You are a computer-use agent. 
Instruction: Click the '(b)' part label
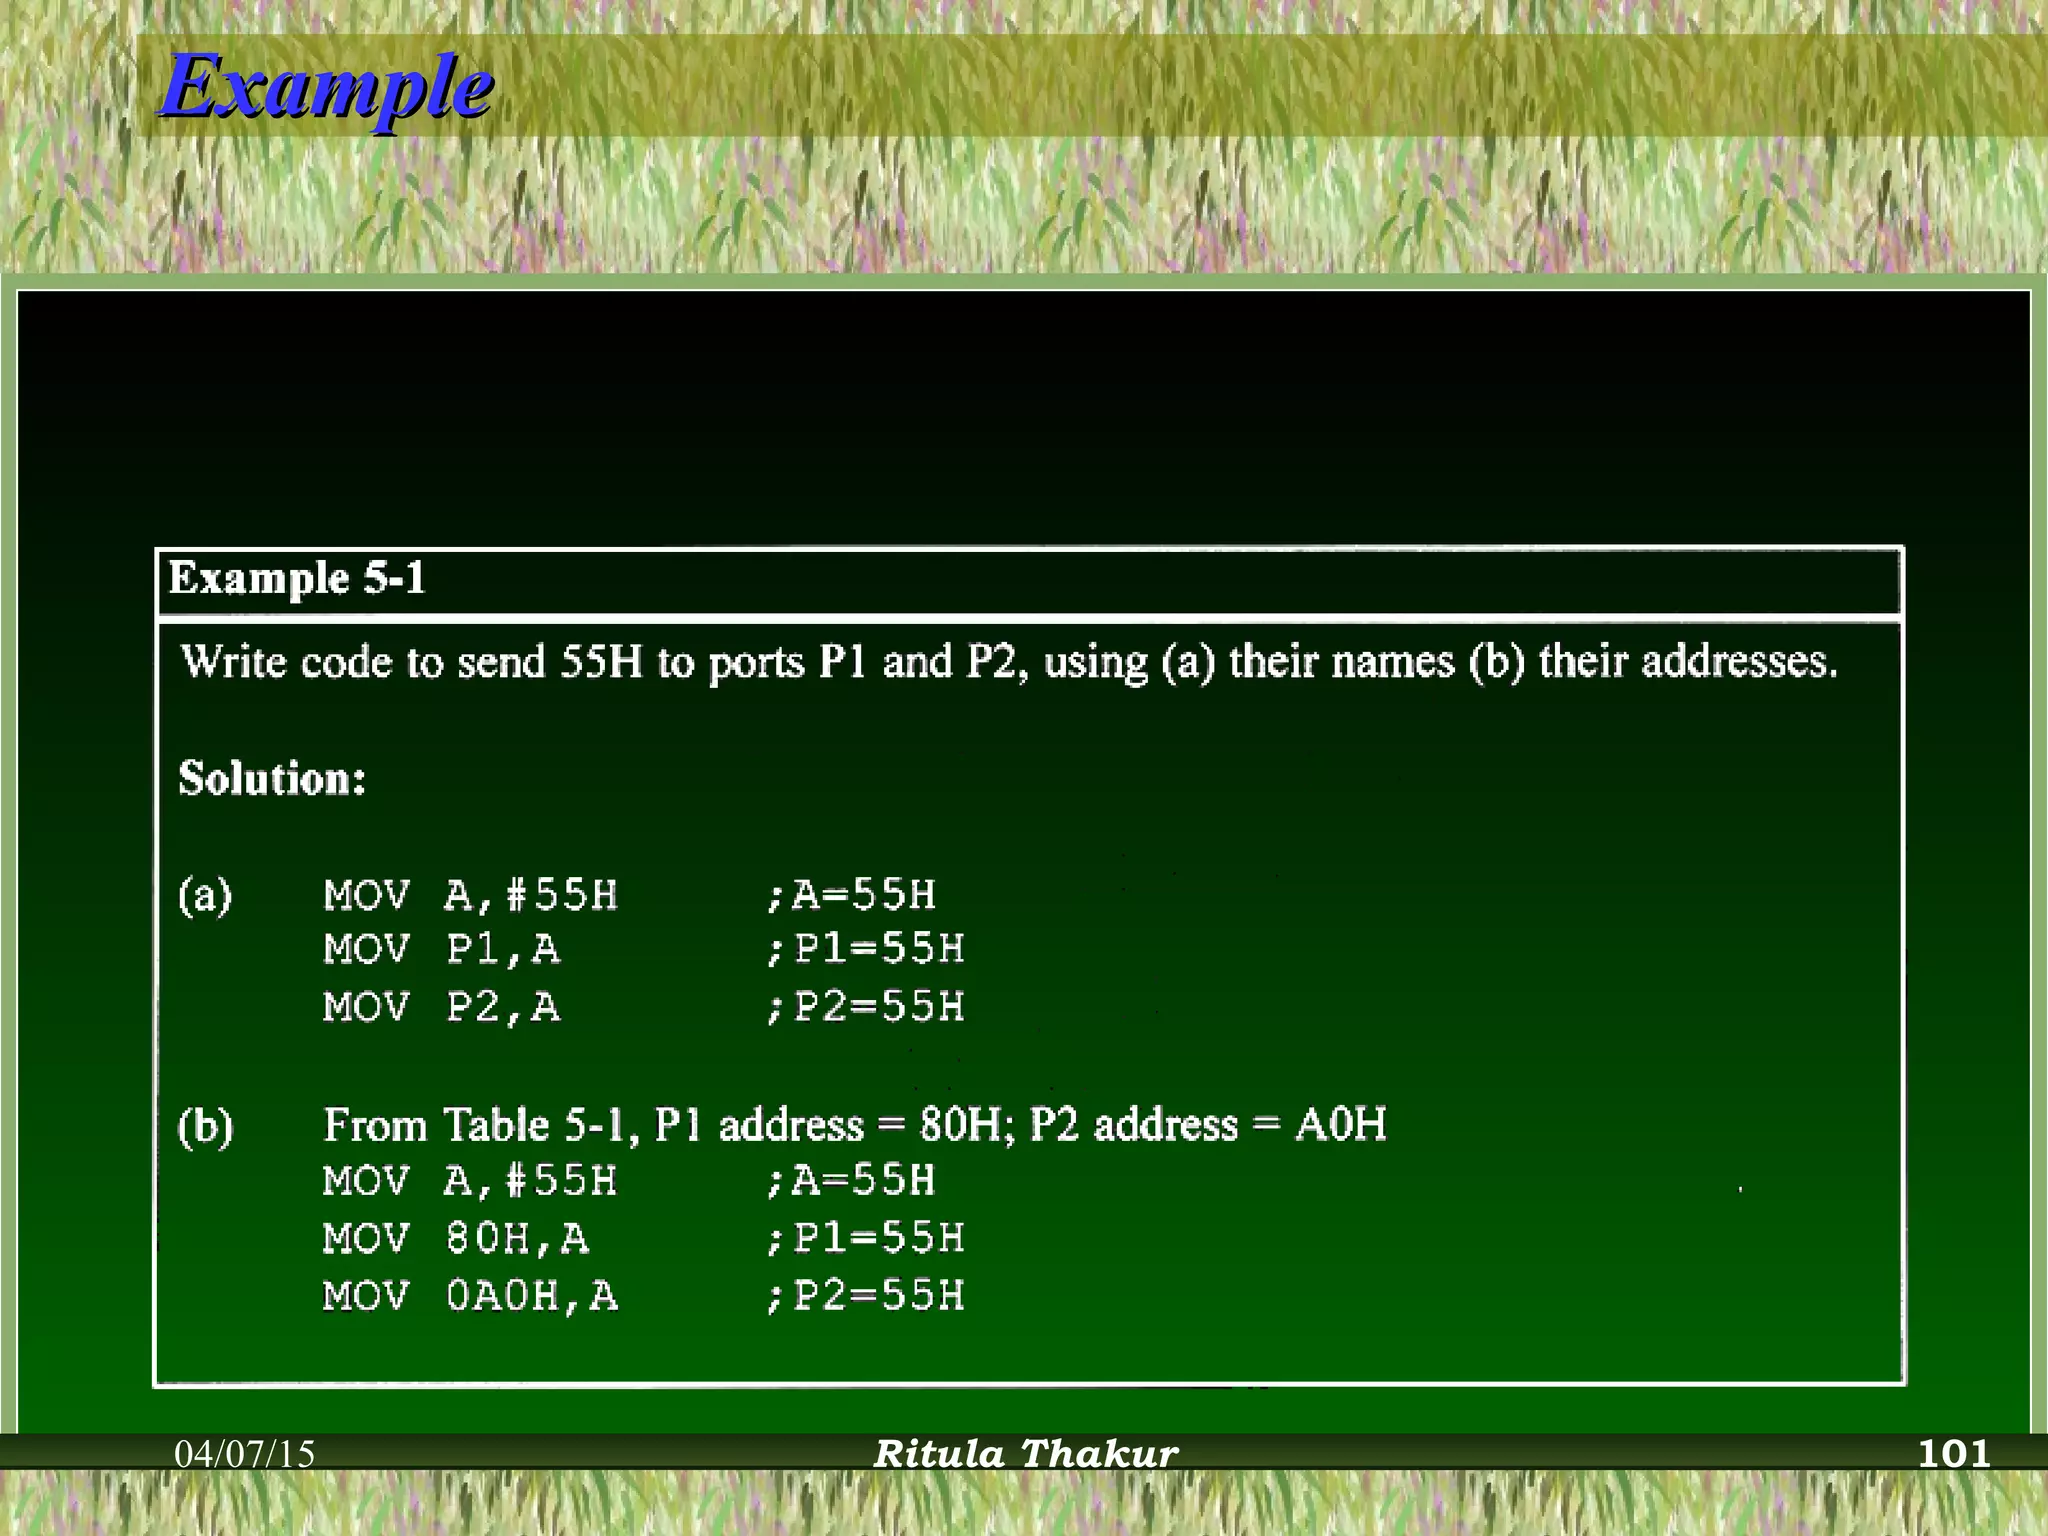click(x=205, y=1127)
